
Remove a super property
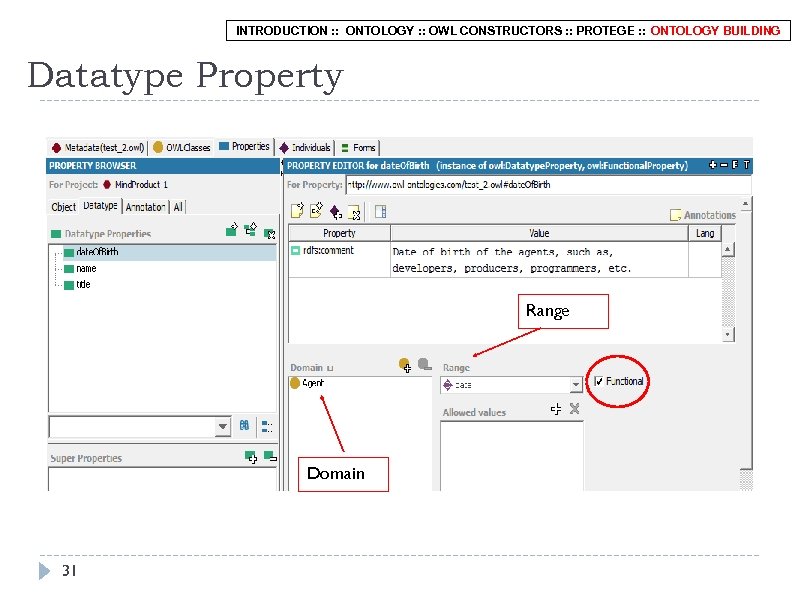[x=270, y=456]
